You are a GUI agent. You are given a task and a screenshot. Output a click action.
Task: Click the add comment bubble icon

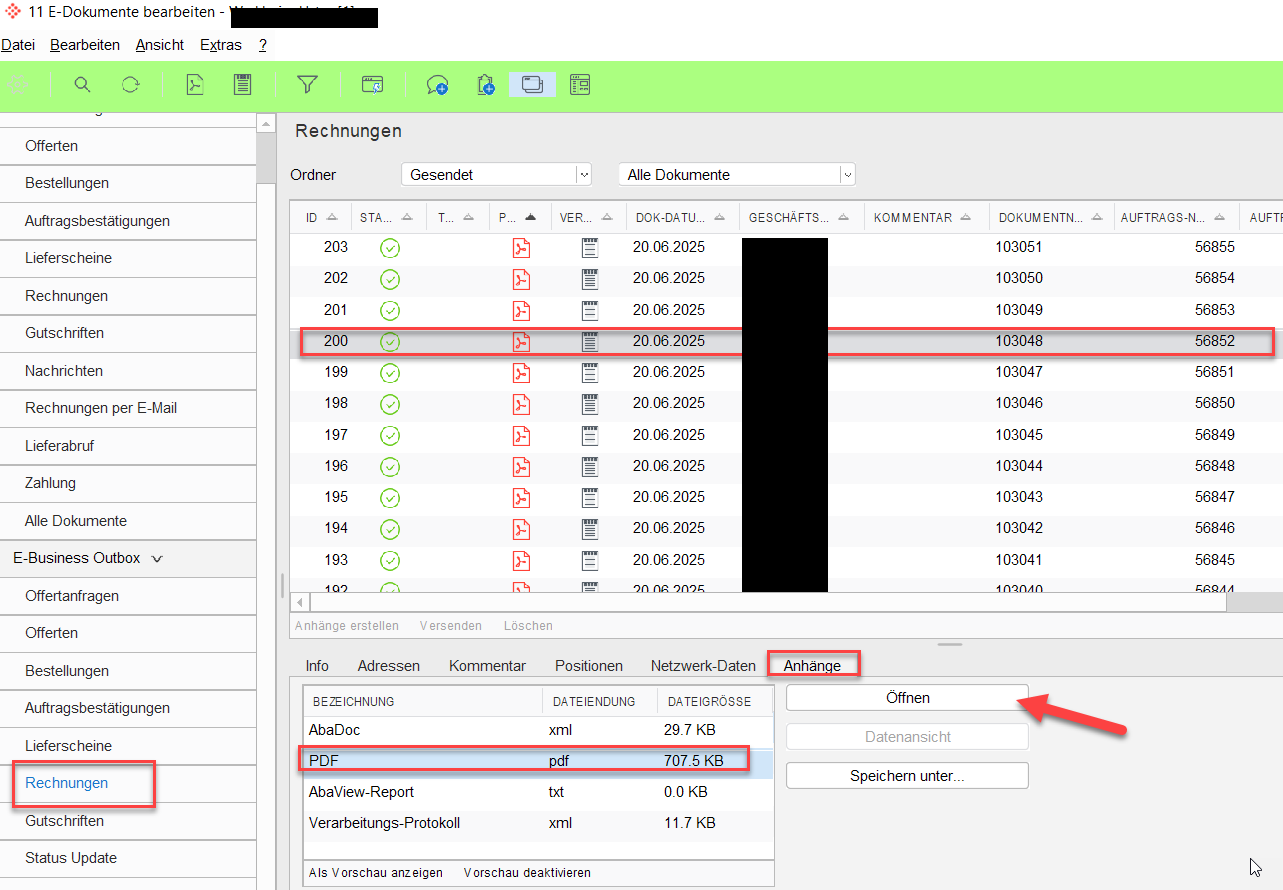(437, 85)
